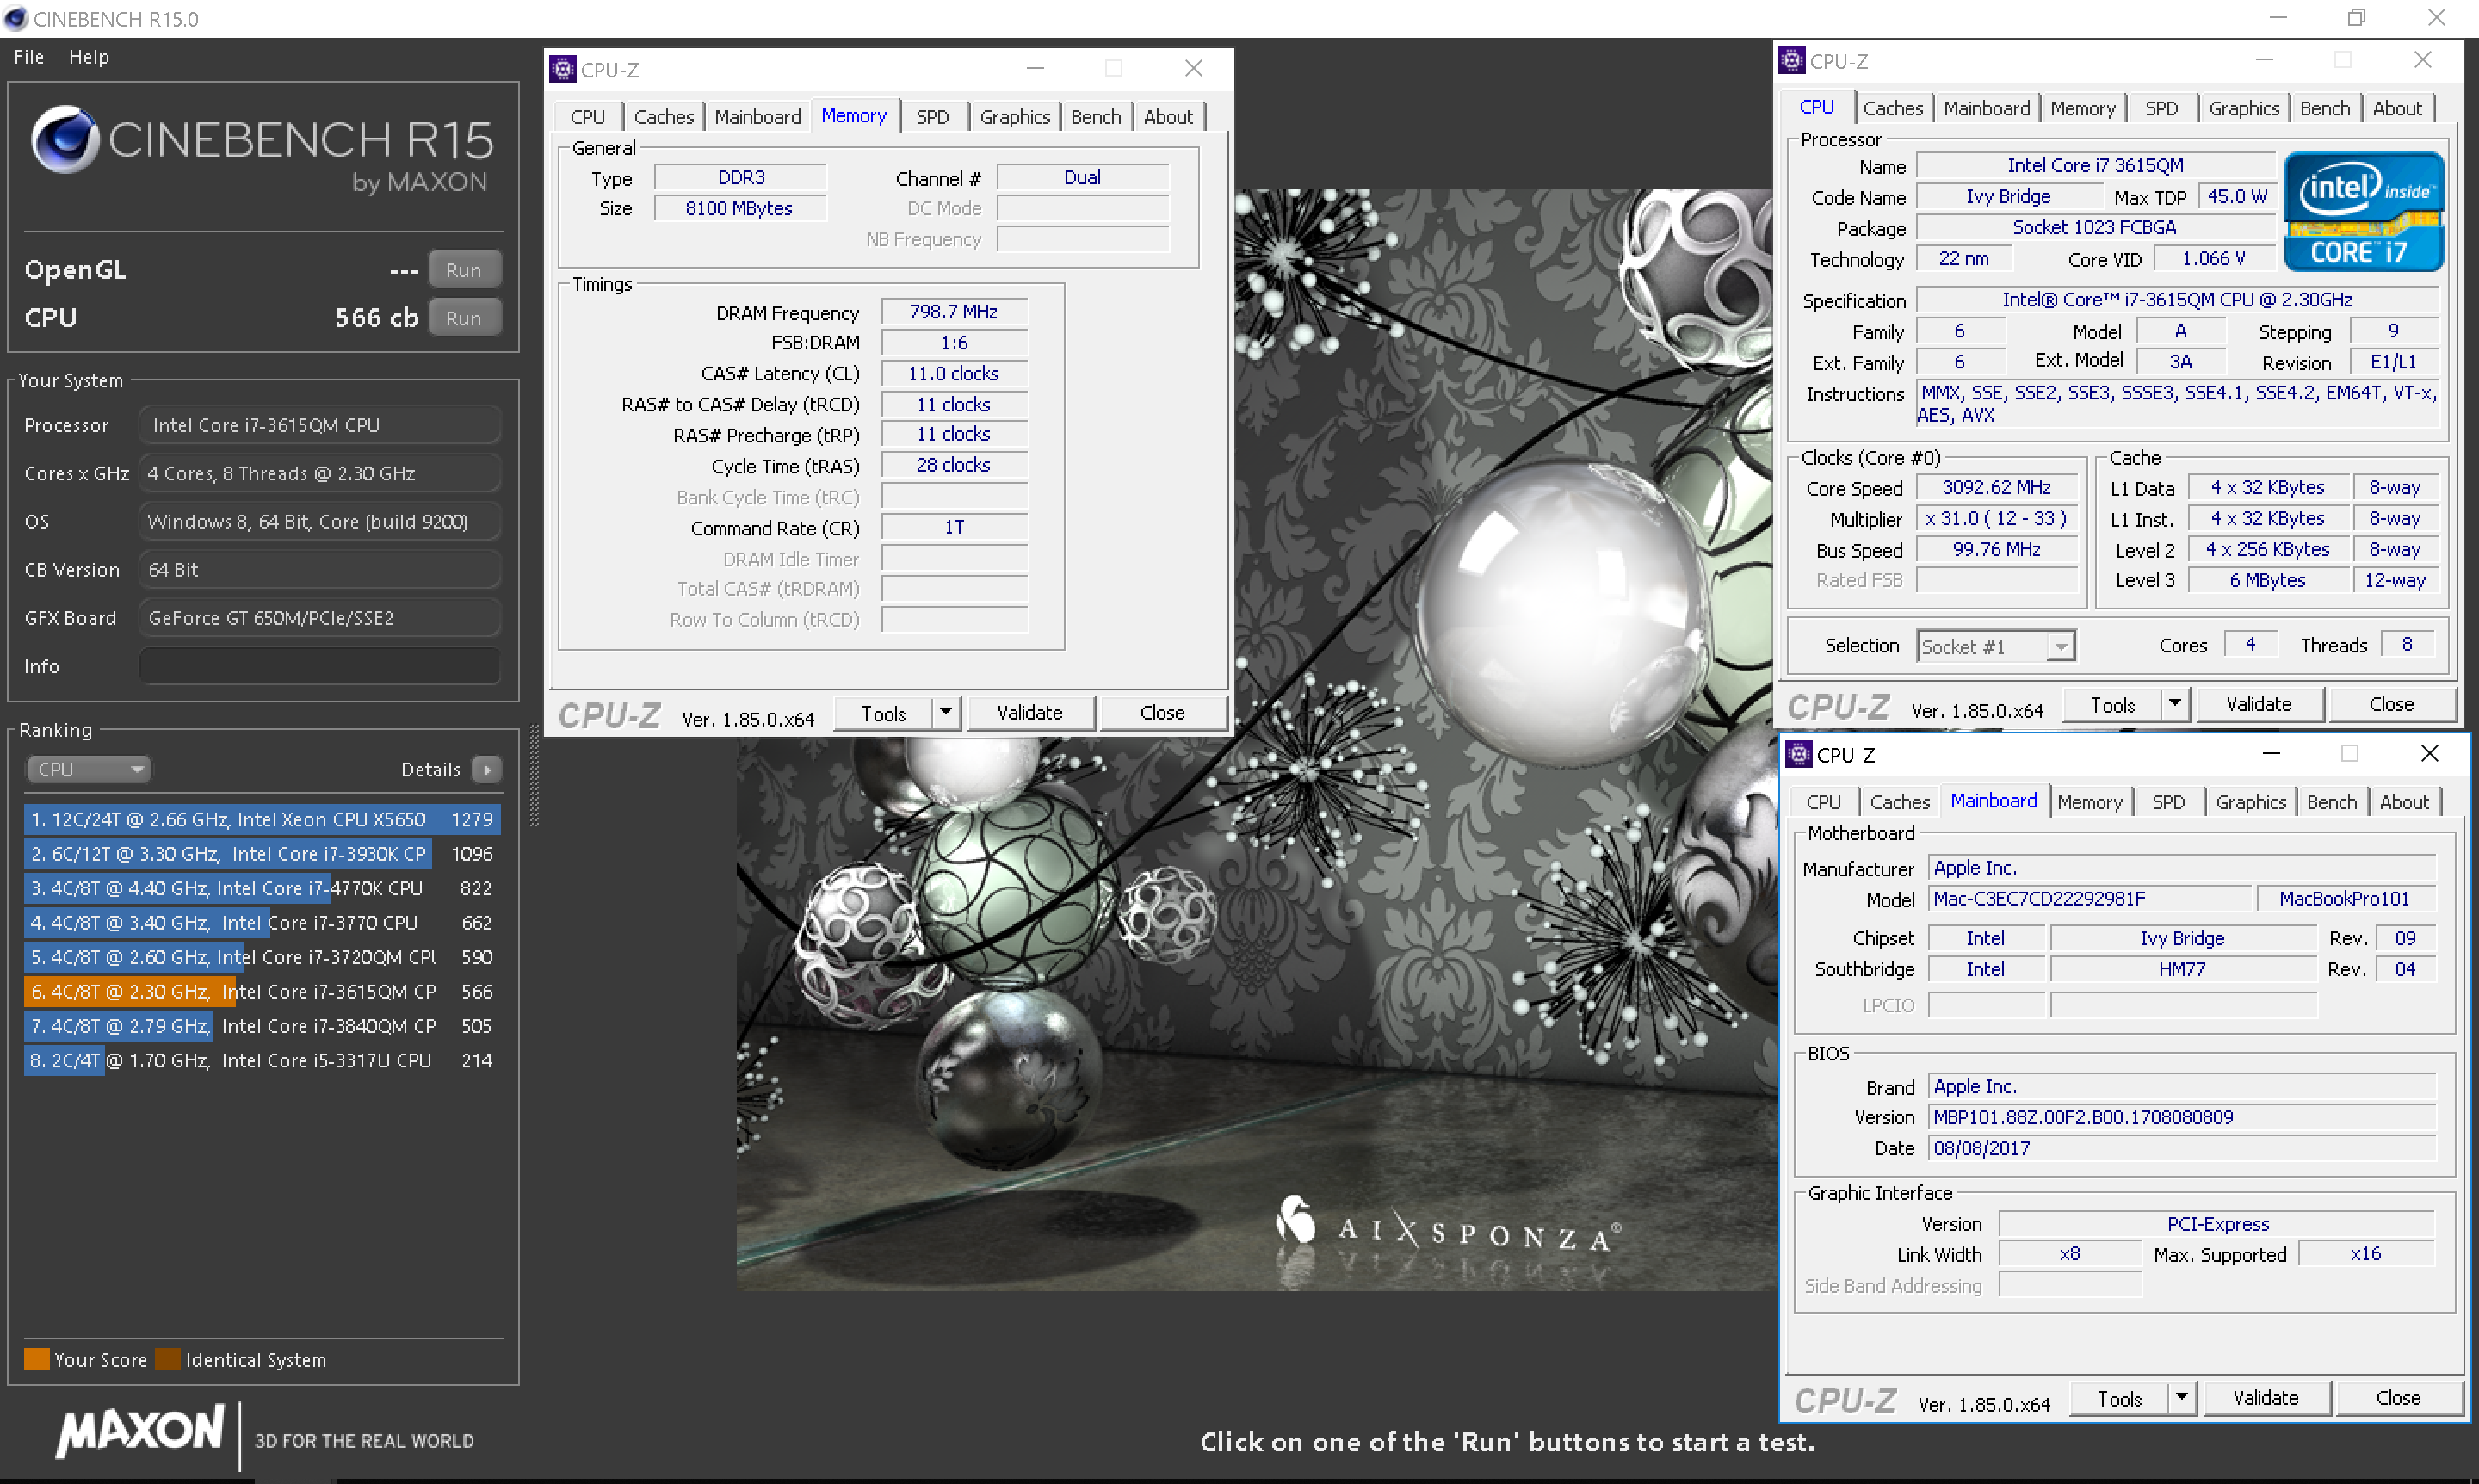Switch to Caches tab in top-right CPU-Z window
The image size is (2479, 1484).
pos(1892,109)
